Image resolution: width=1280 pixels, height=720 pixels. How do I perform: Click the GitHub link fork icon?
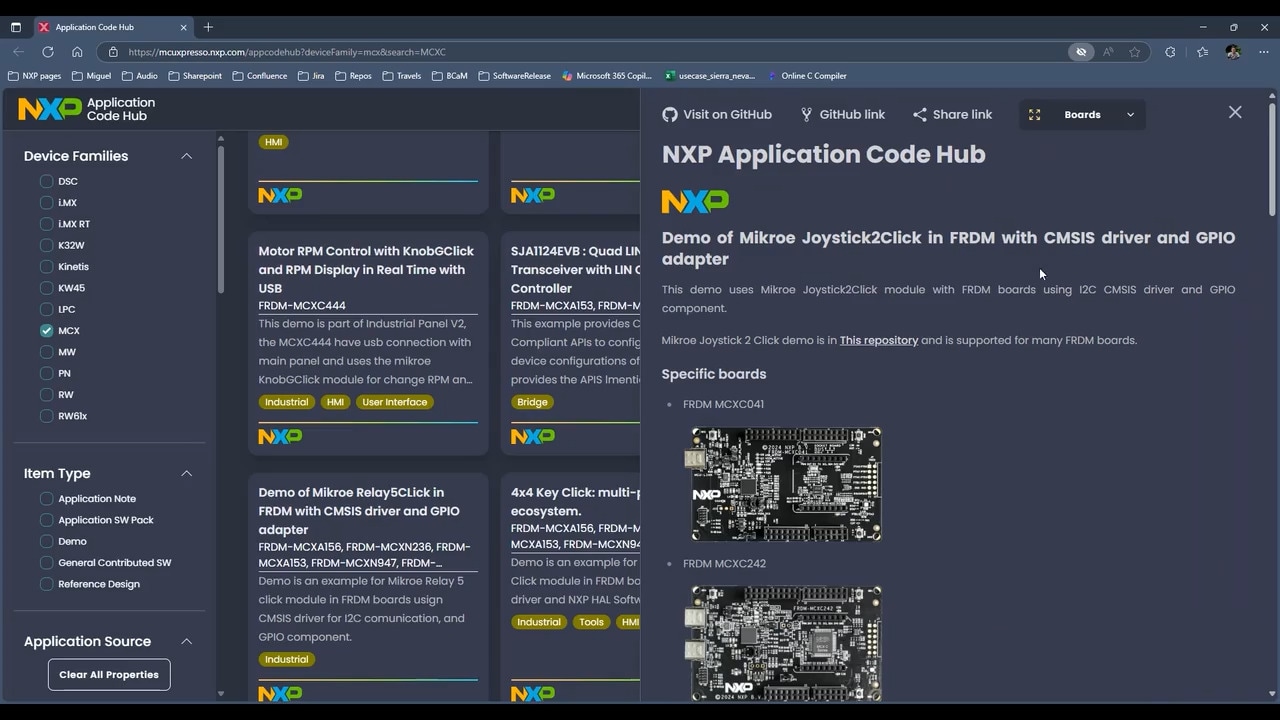[806, 115]
